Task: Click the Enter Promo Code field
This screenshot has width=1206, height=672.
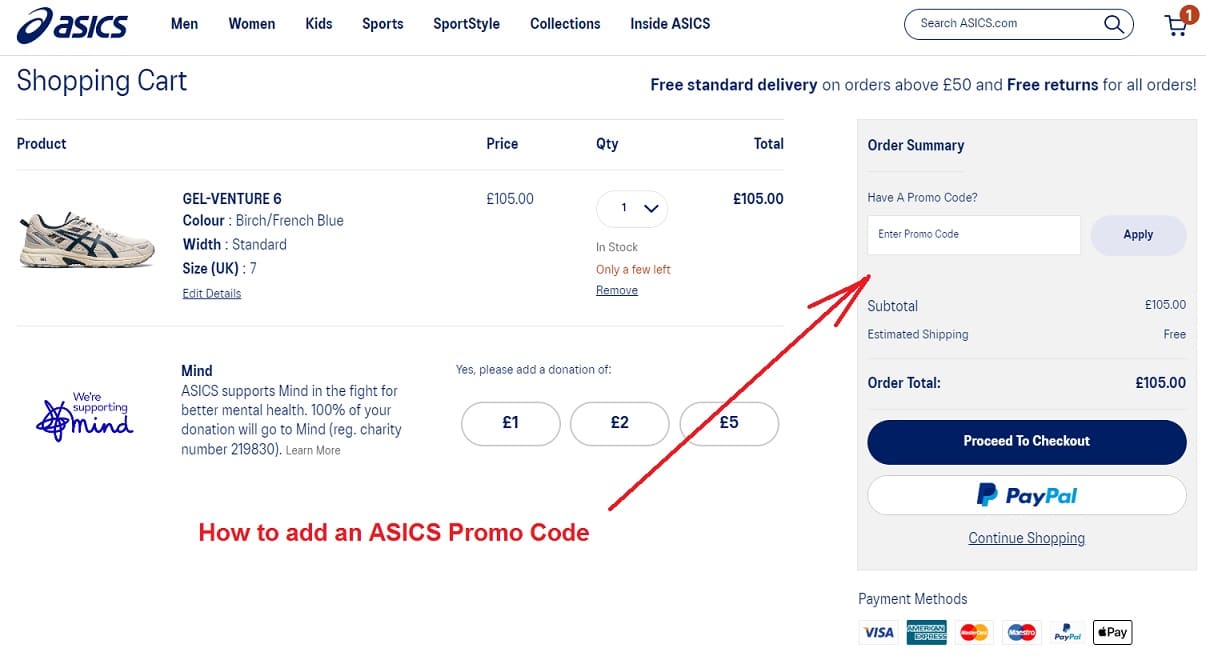Action: (973, 234)
